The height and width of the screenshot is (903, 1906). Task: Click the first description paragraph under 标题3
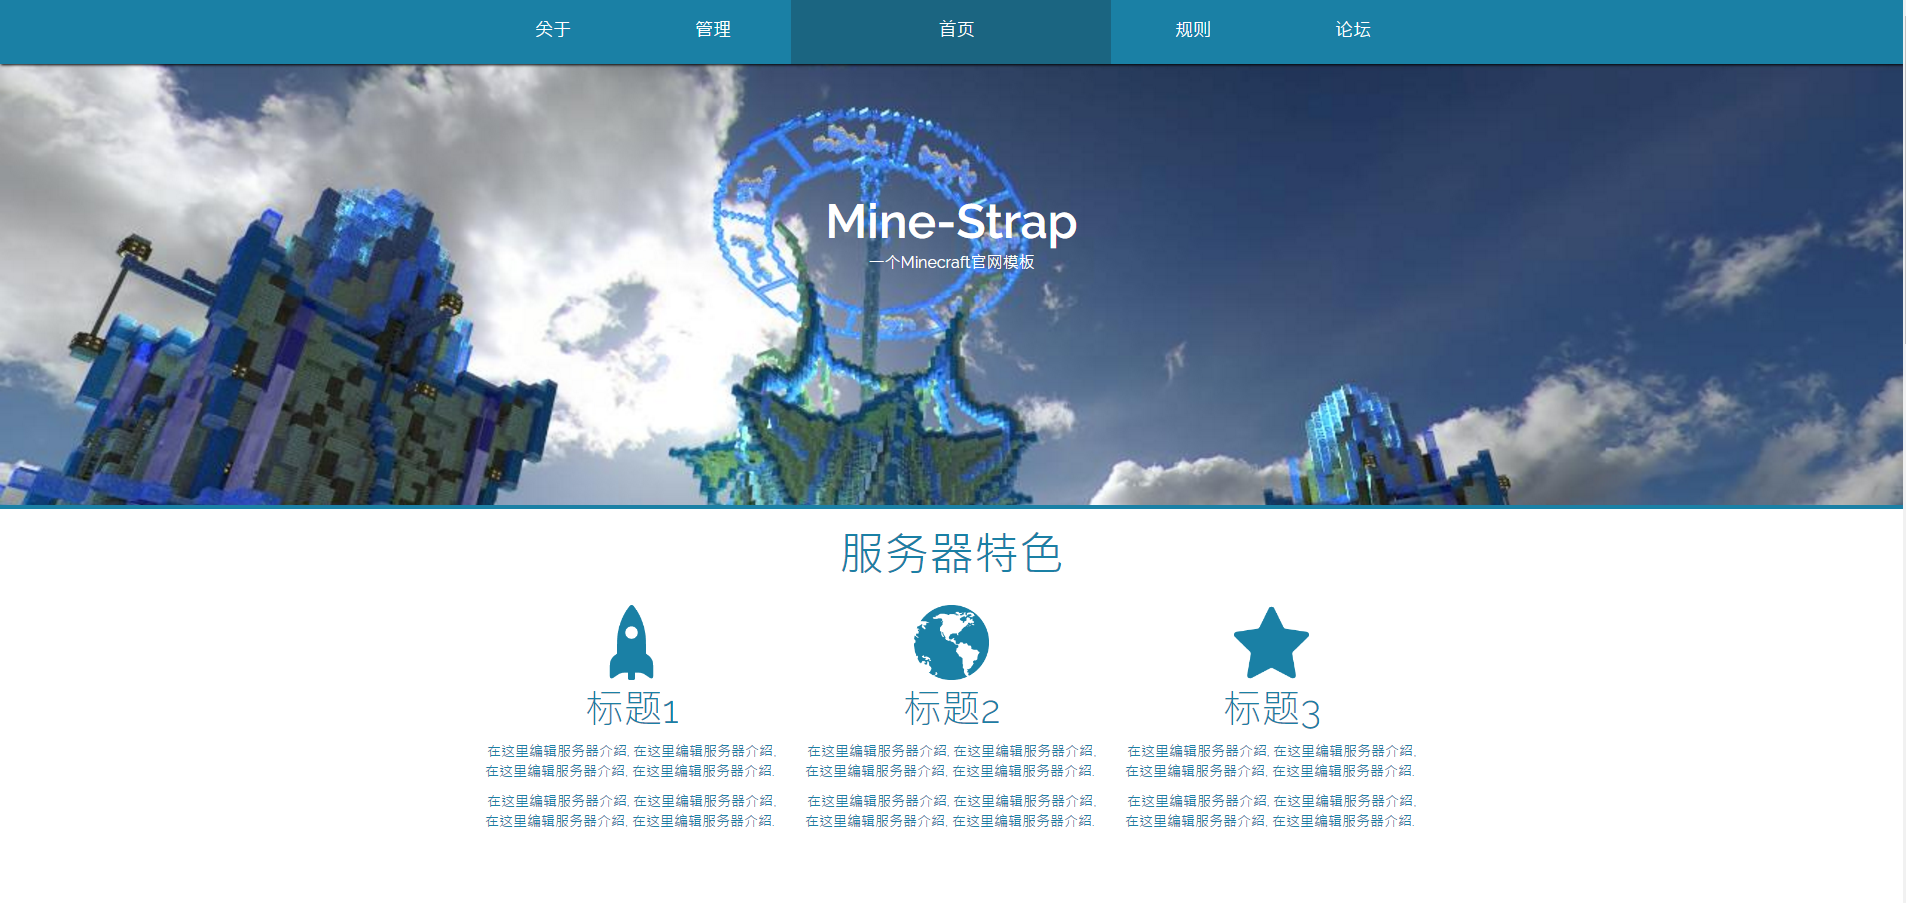tap(1271, 761)
